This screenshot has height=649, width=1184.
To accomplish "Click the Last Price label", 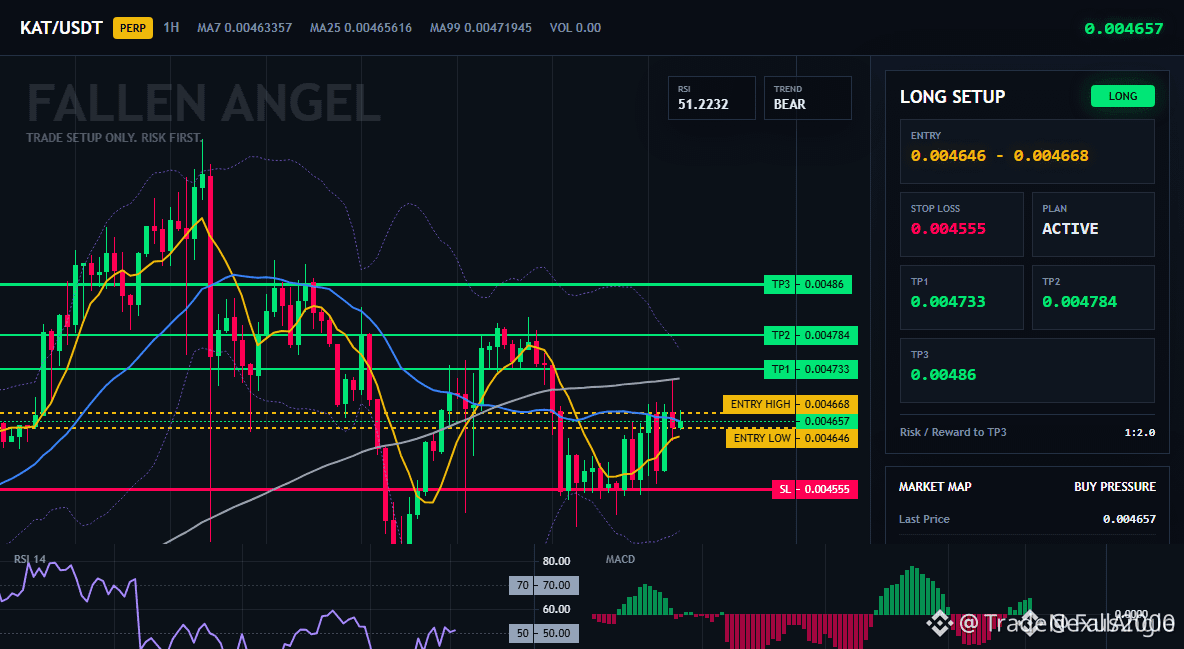I will coord(924,519).
